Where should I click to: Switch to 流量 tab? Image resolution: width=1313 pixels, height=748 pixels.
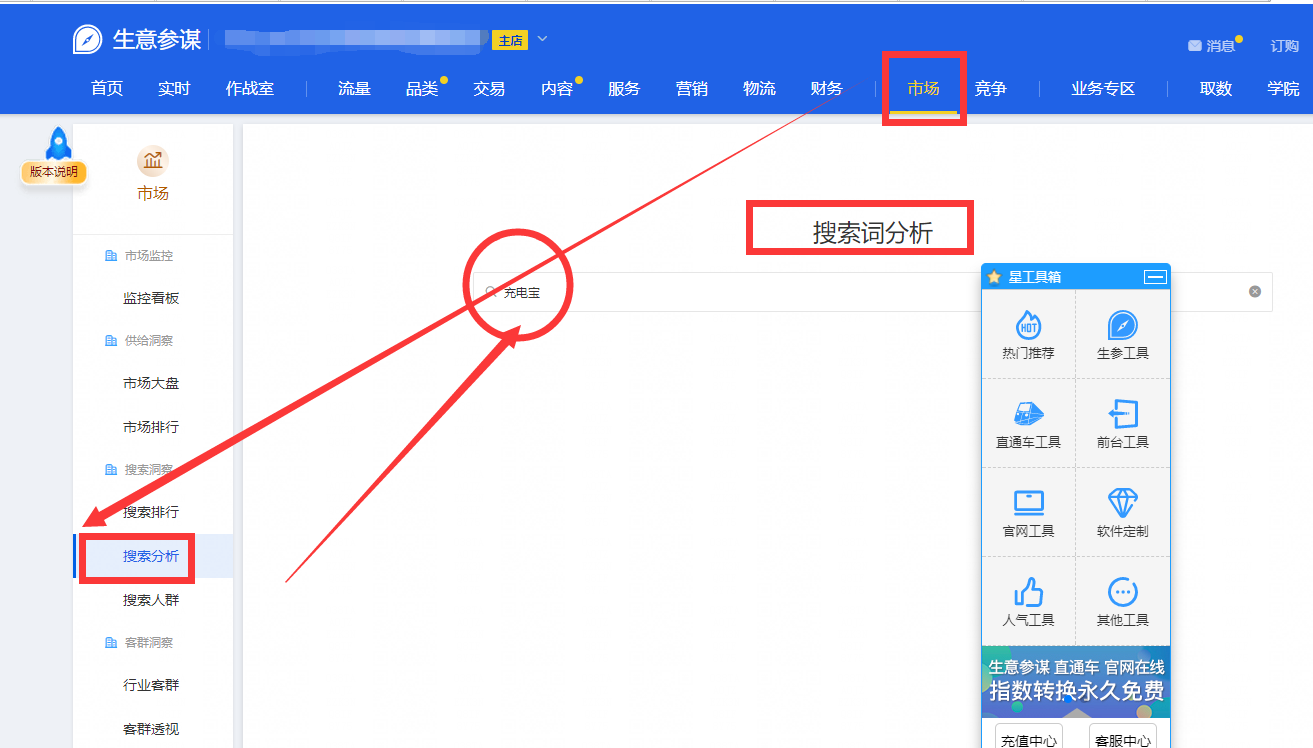355,89
